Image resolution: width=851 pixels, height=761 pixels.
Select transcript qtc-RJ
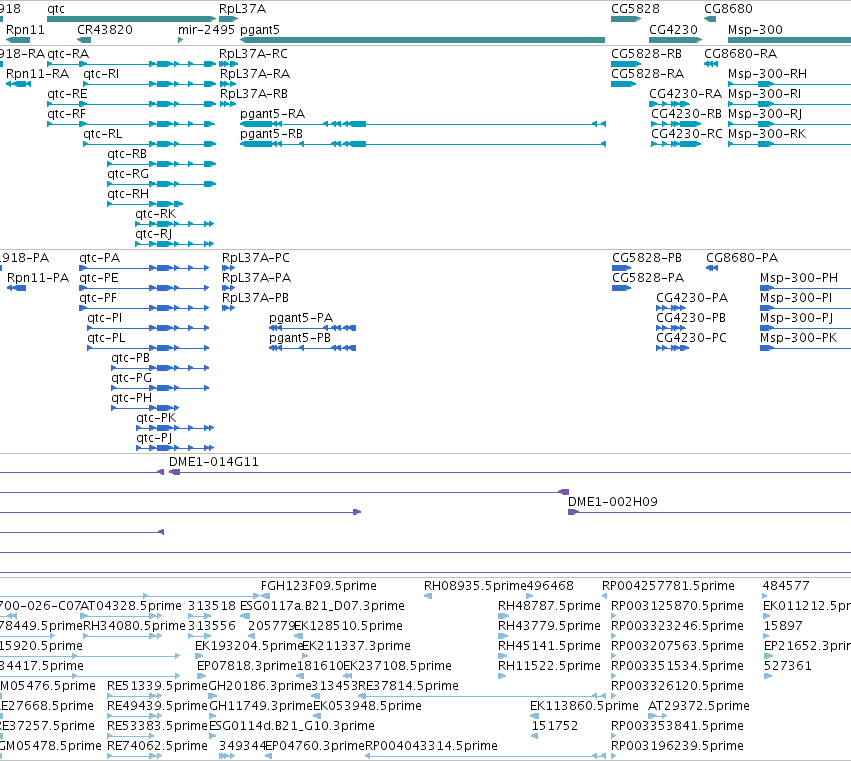tap(175, 244)
